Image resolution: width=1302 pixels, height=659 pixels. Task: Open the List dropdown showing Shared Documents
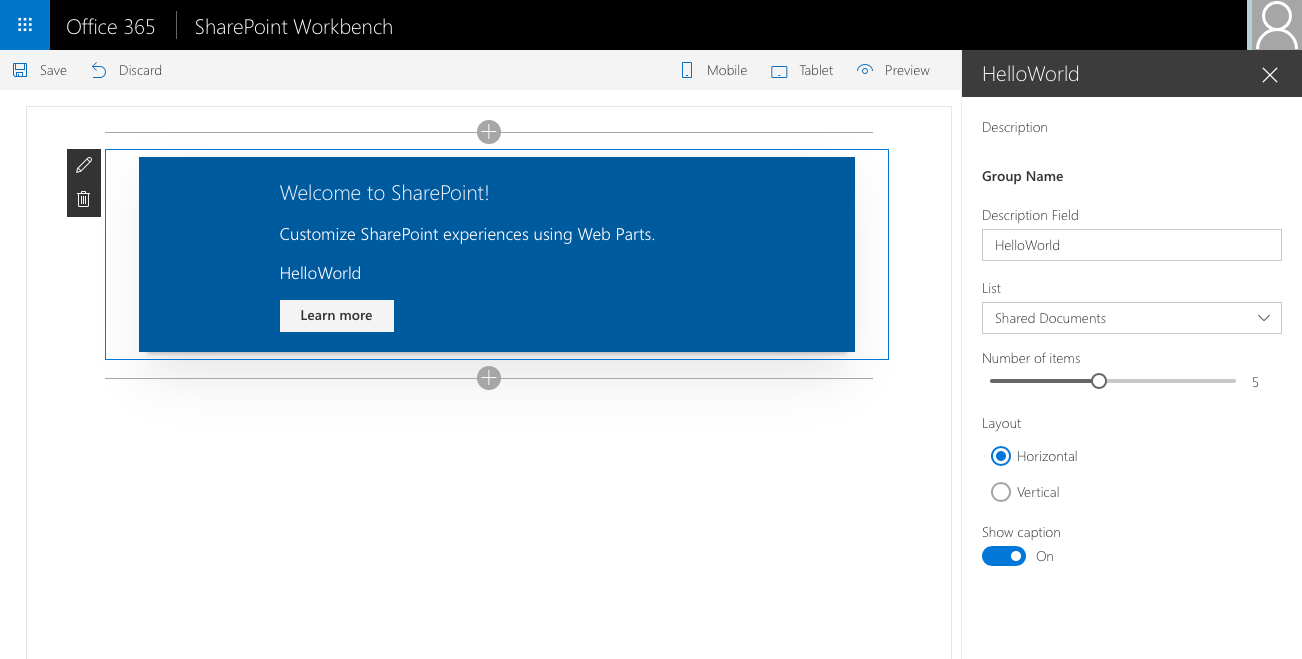coord(1132,318)
